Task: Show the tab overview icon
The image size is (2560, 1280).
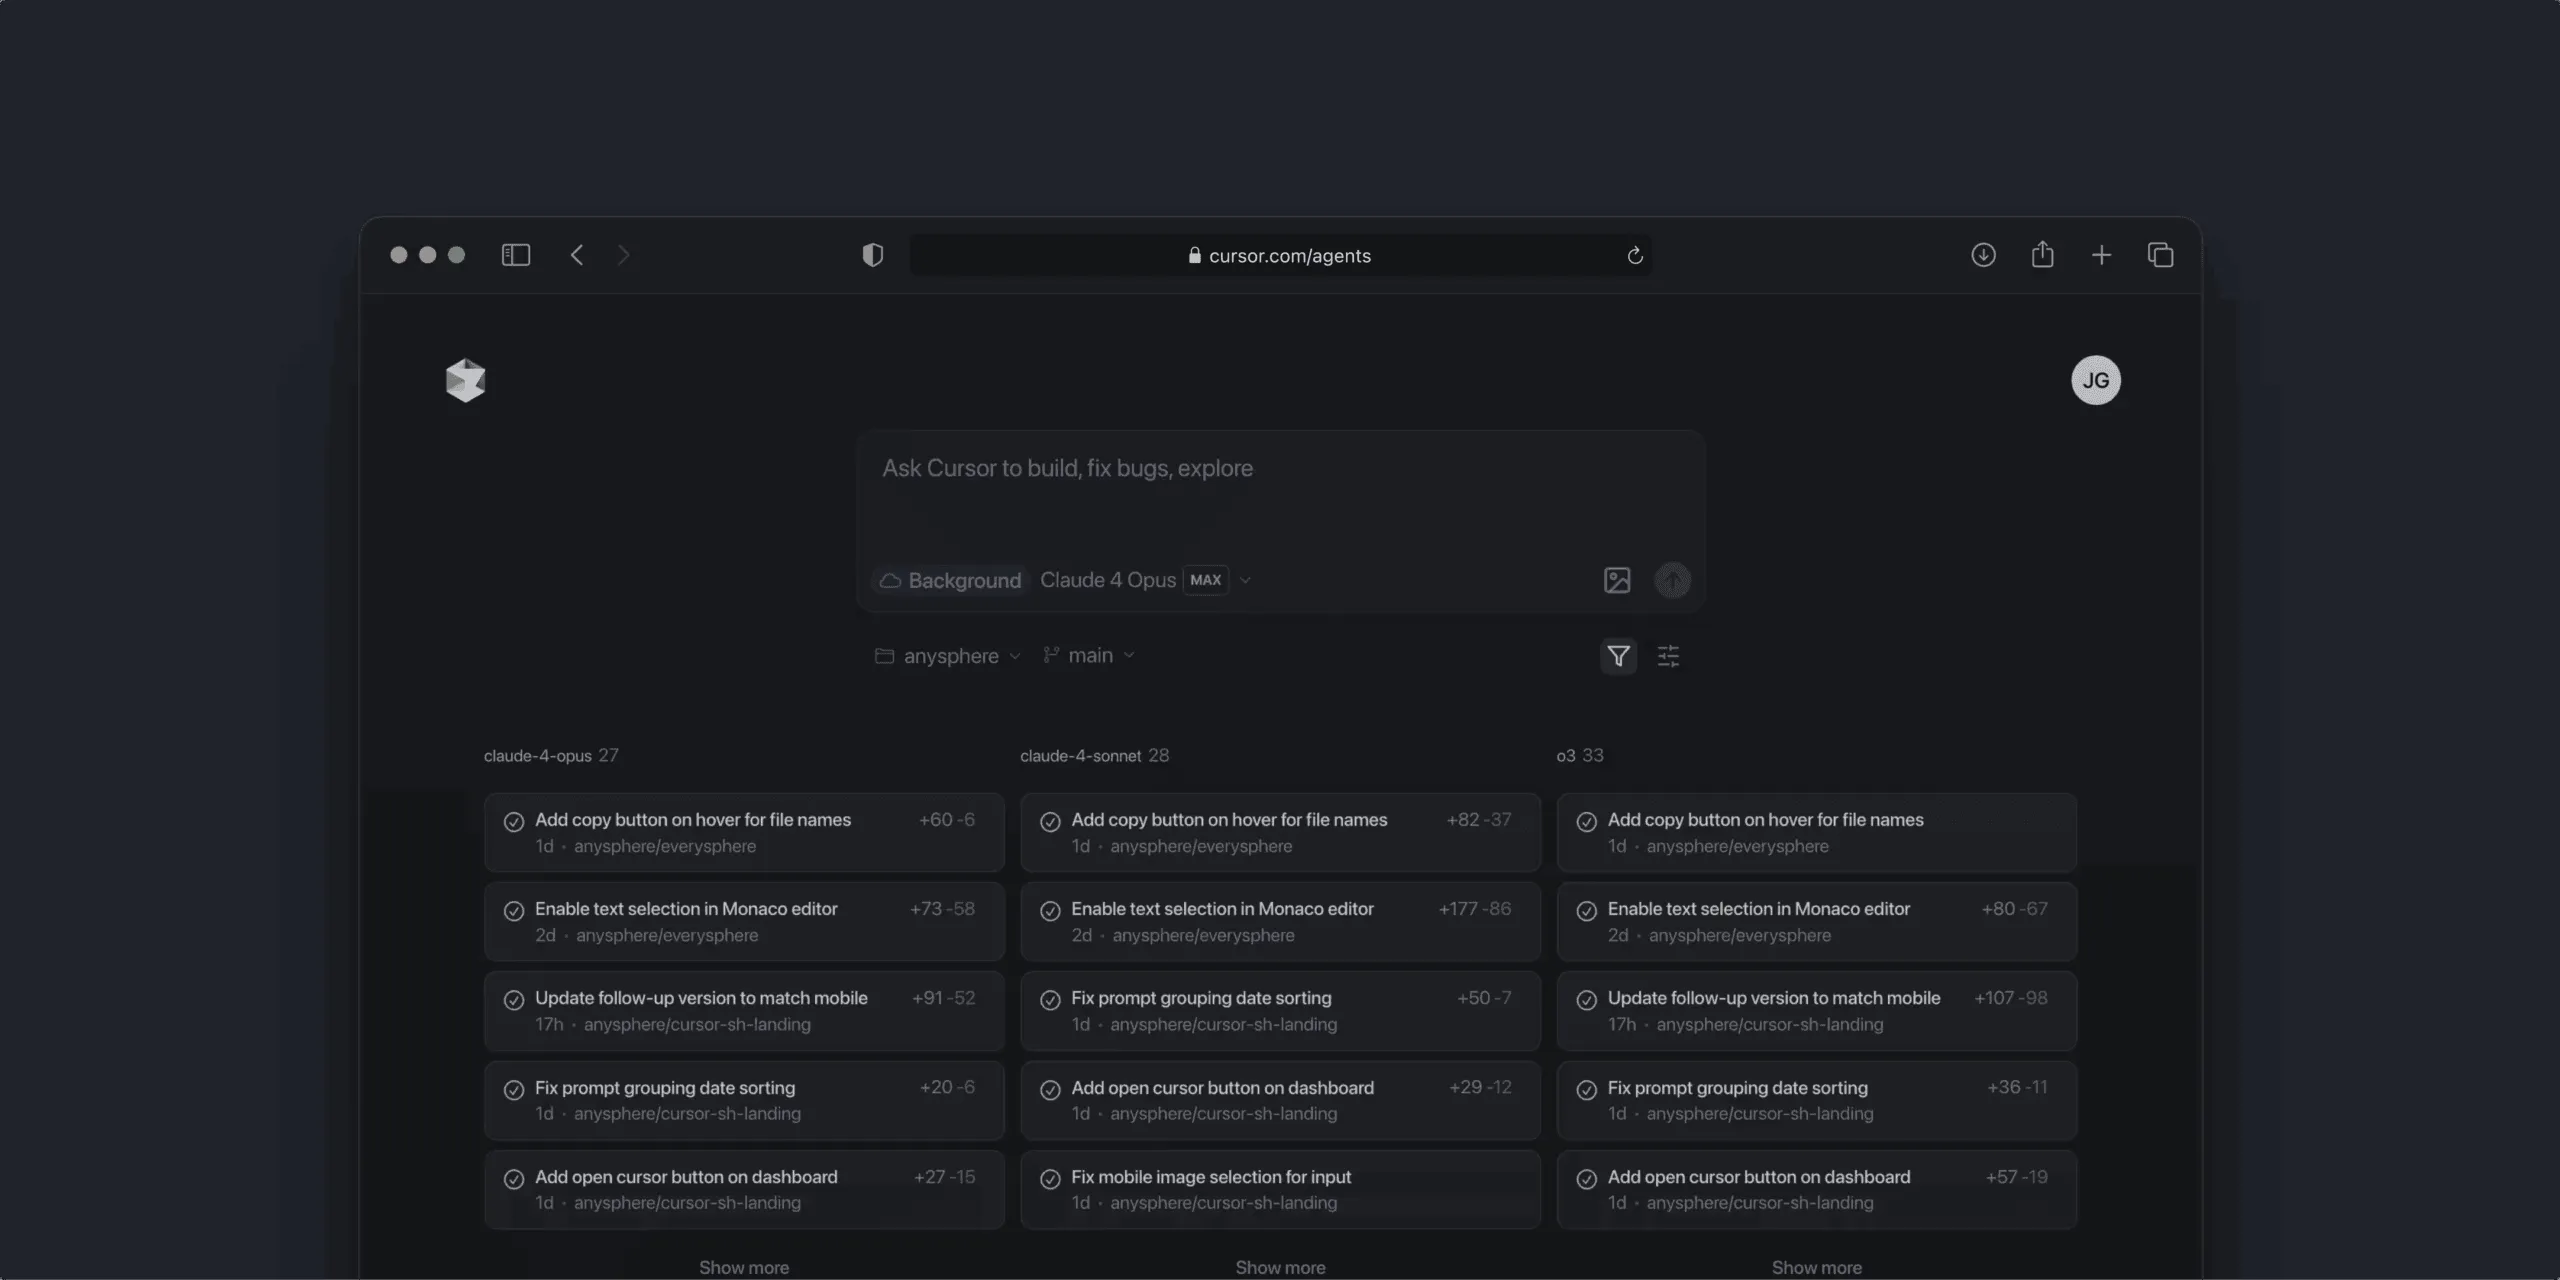Action: 2160,255
